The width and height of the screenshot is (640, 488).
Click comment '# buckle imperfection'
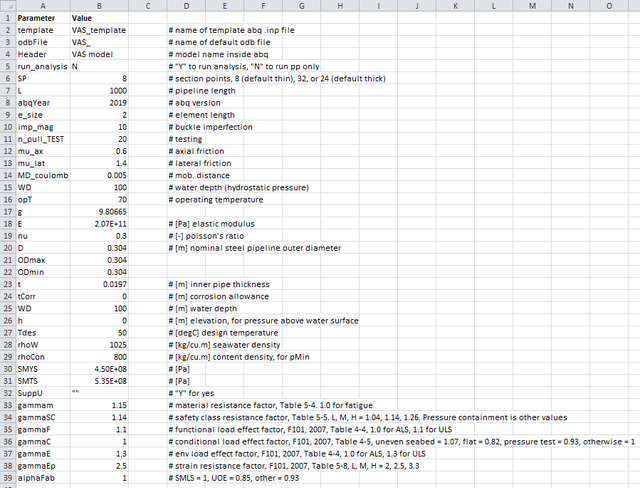pos(211,127)
